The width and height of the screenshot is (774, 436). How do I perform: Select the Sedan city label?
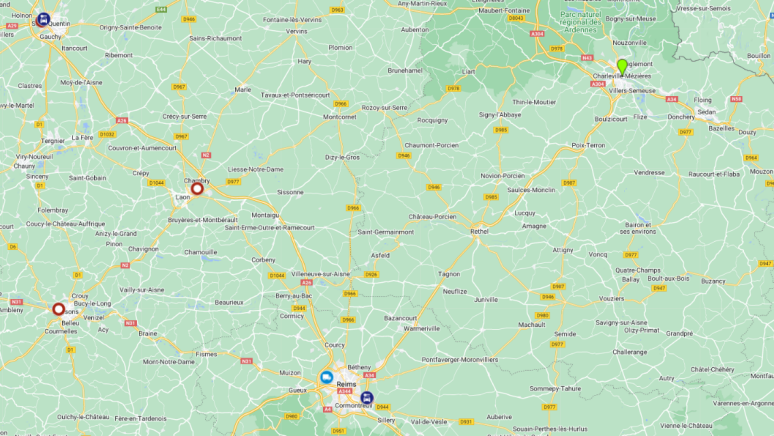click(706, 112)
